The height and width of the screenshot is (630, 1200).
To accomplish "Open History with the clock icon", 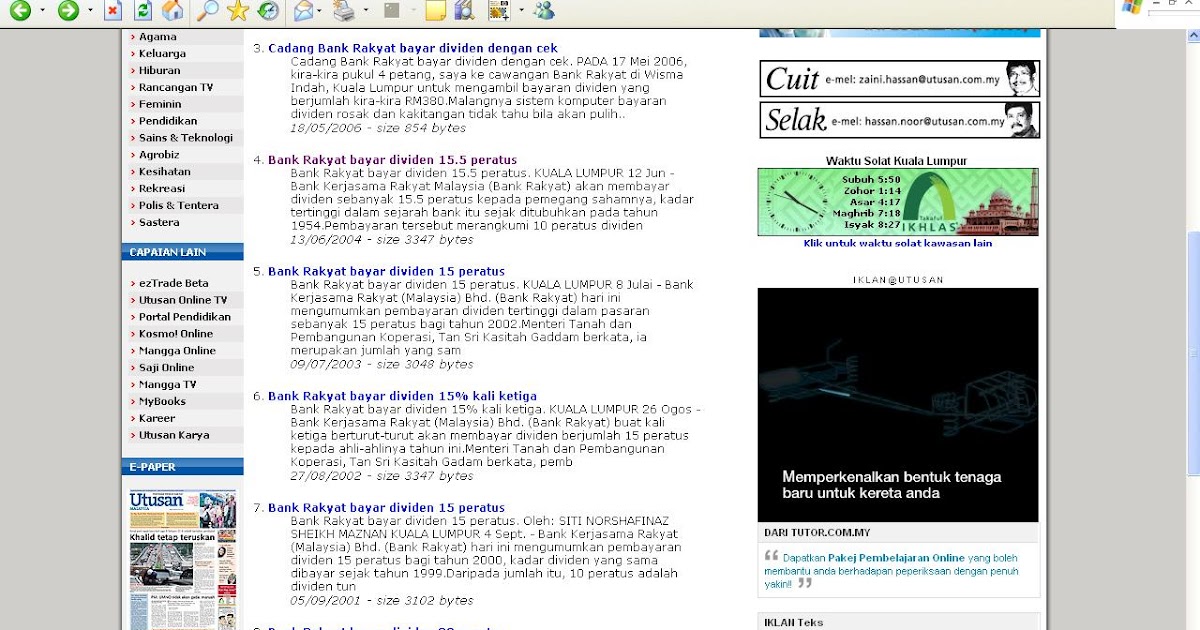I will coord(267,11).
